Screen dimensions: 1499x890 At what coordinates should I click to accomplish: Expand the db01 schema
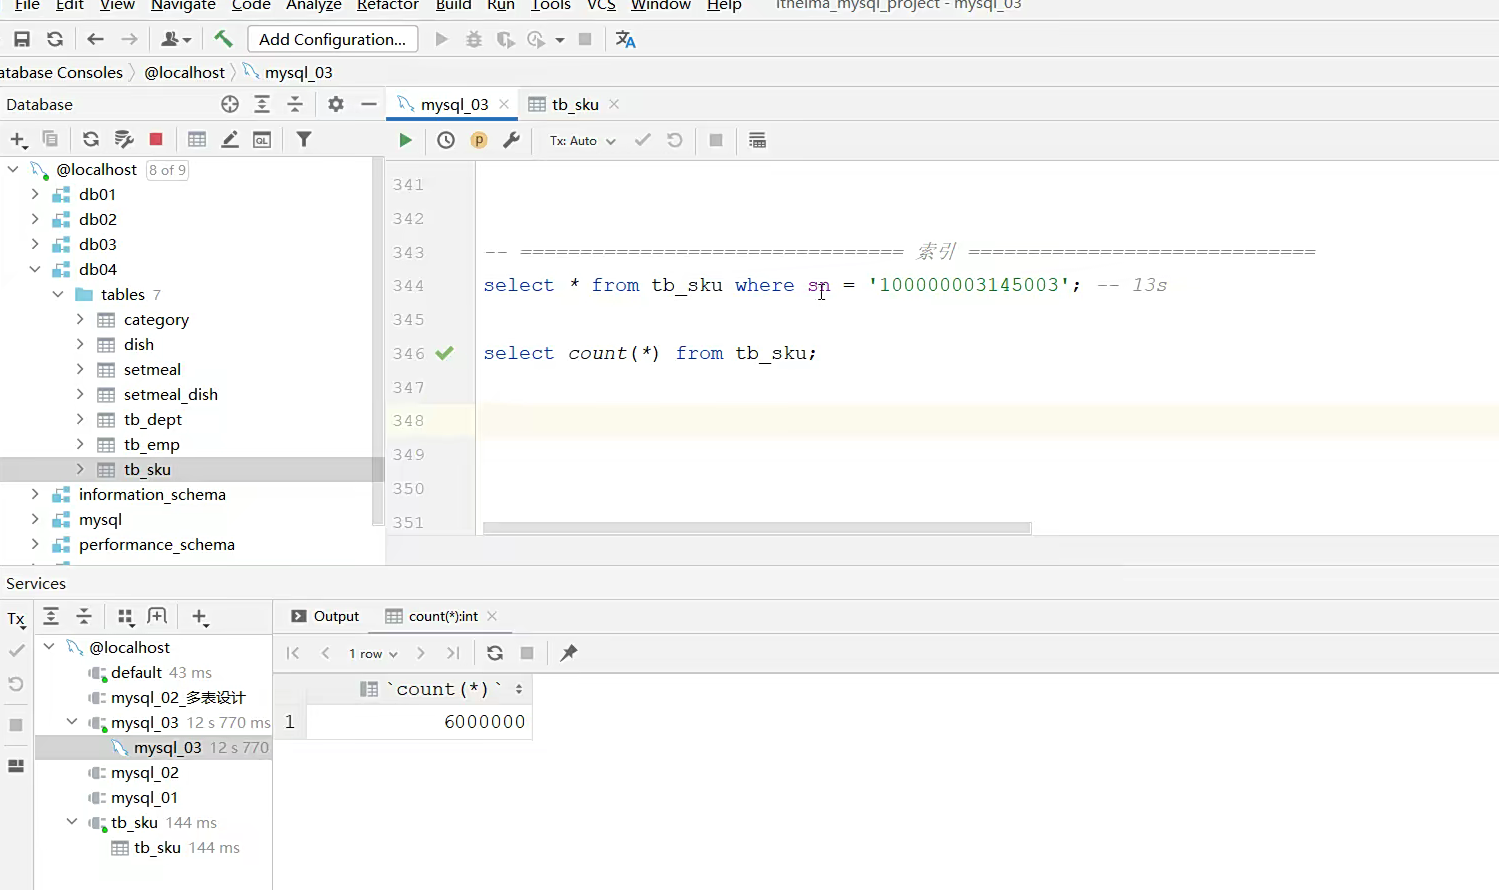pyautogui.click(x=35, y=194)
